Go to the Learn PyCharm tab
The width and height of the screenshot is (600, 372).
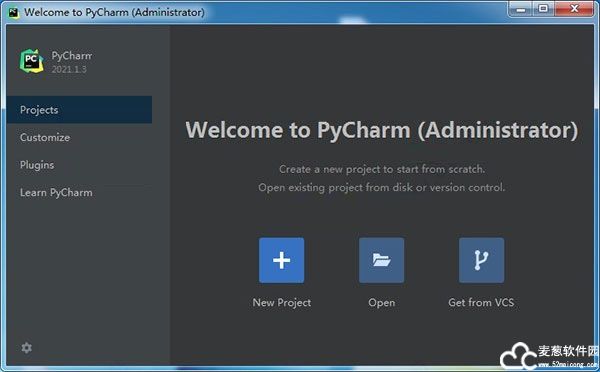79,193
